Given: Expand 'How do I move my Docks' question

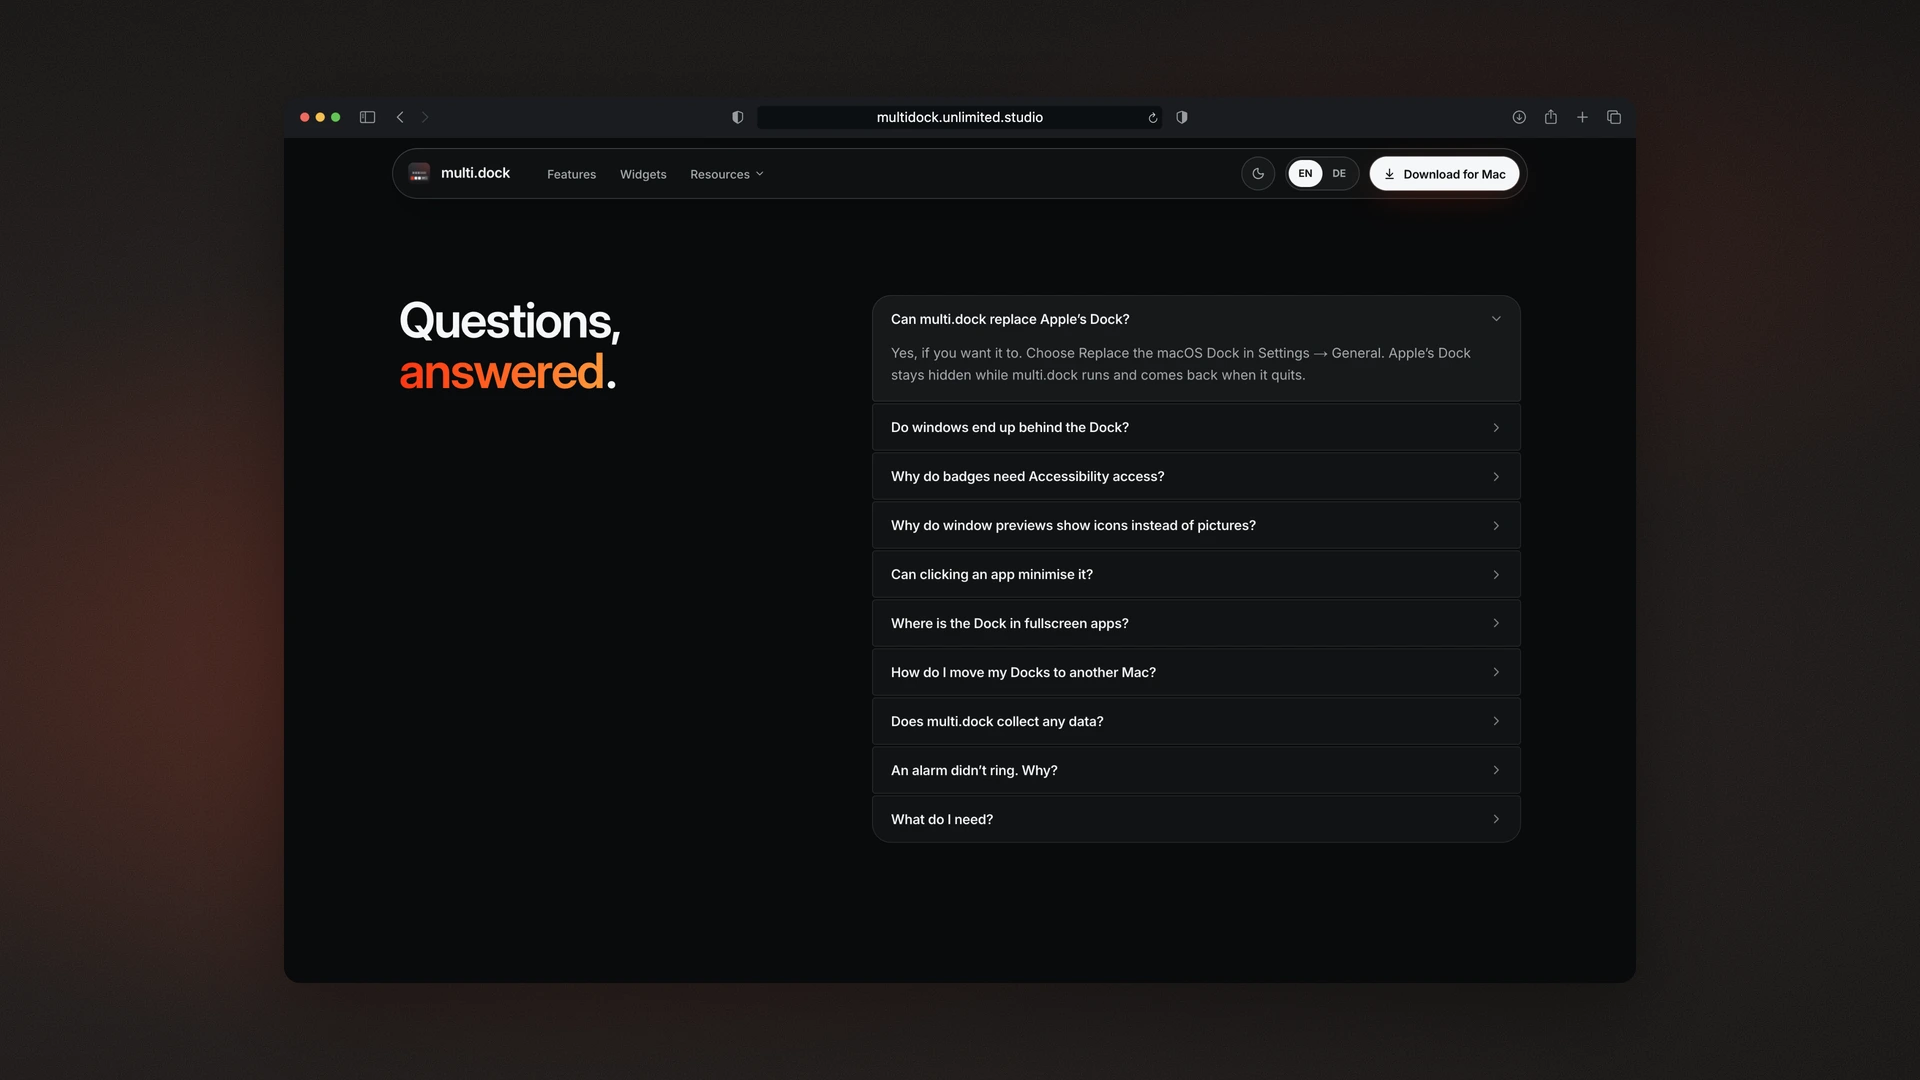Looking at the screenshot, I should click(1196, 672).
